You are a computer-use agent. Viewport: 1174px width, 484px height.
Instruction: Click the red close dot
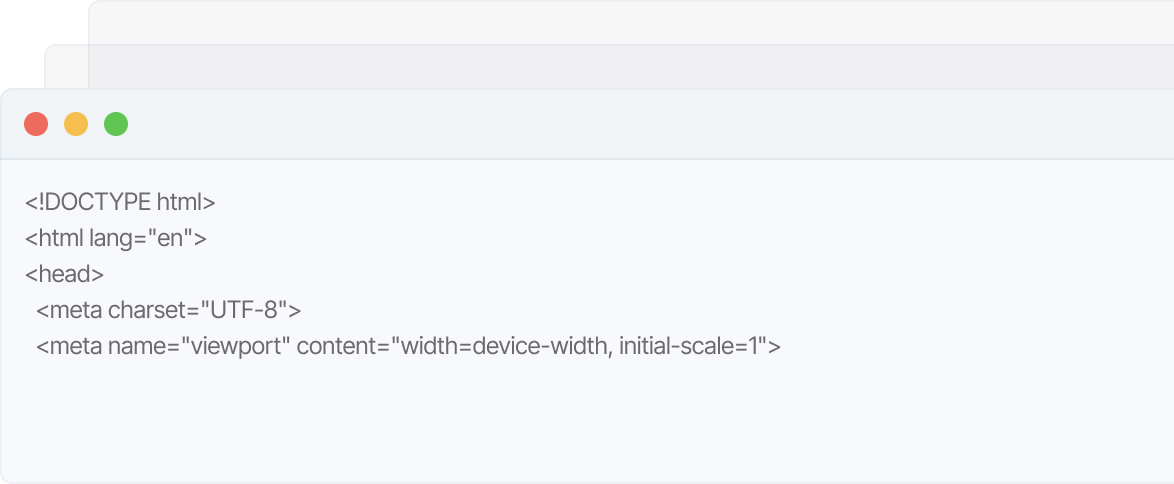[36, 124]
